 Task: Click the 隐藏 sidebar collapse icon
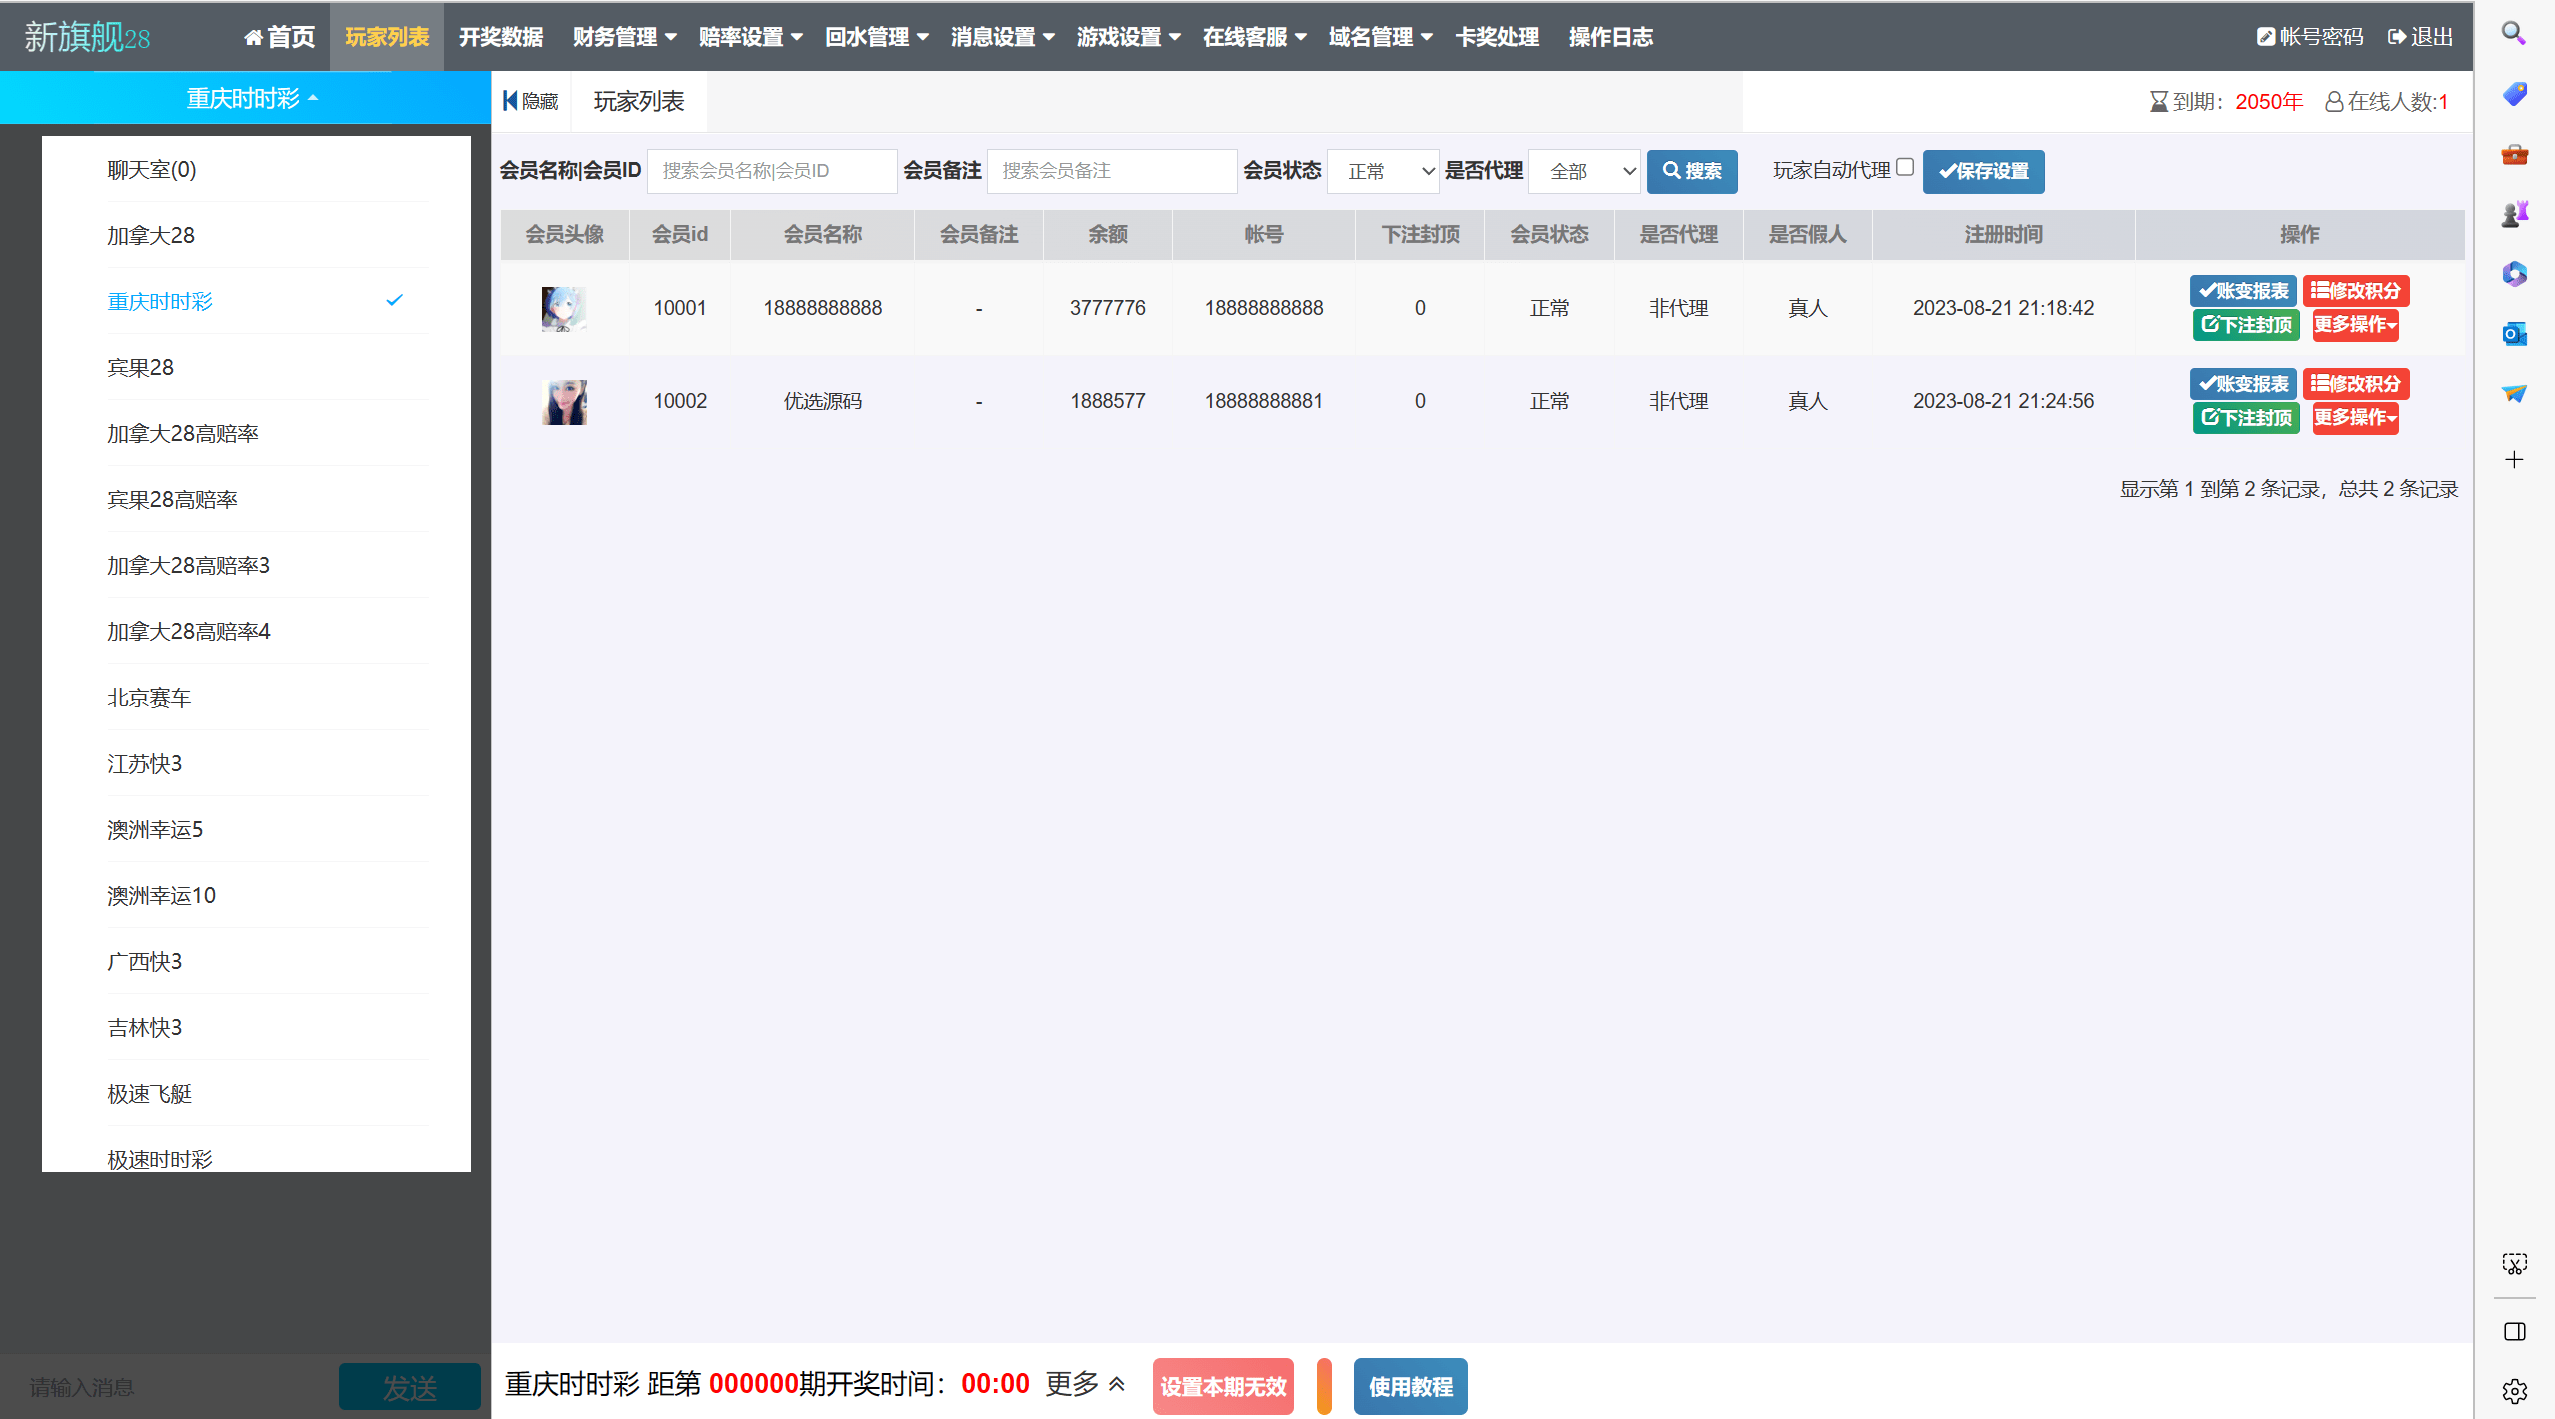[x=510, y=101]
